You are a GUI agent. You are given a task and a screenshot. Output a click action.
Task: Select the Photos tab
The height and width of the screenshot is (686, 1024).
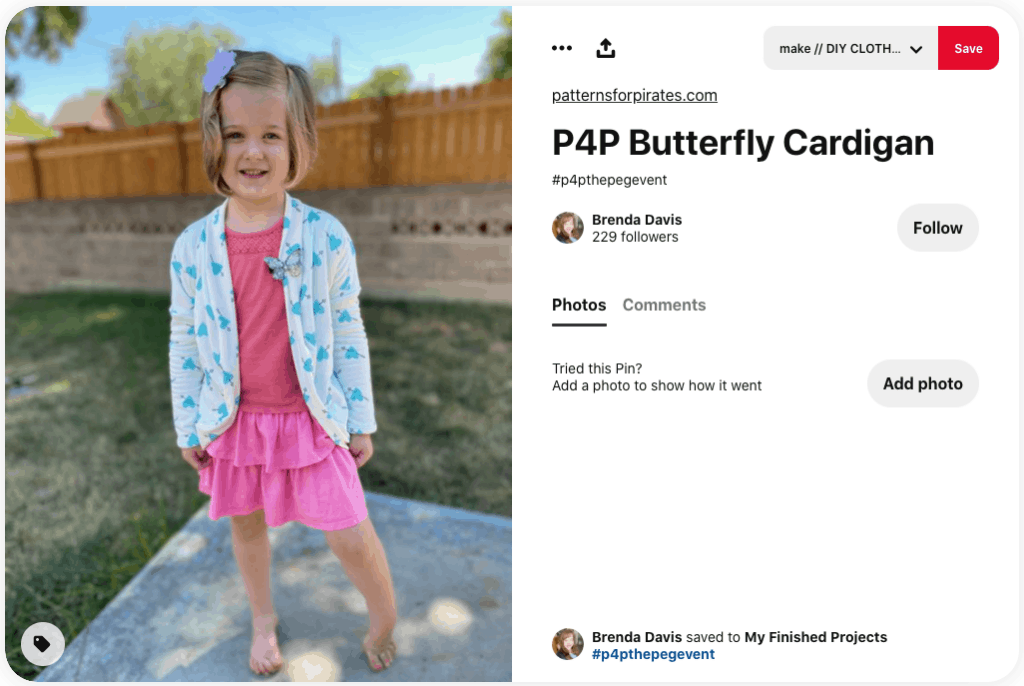coord(579,305)
